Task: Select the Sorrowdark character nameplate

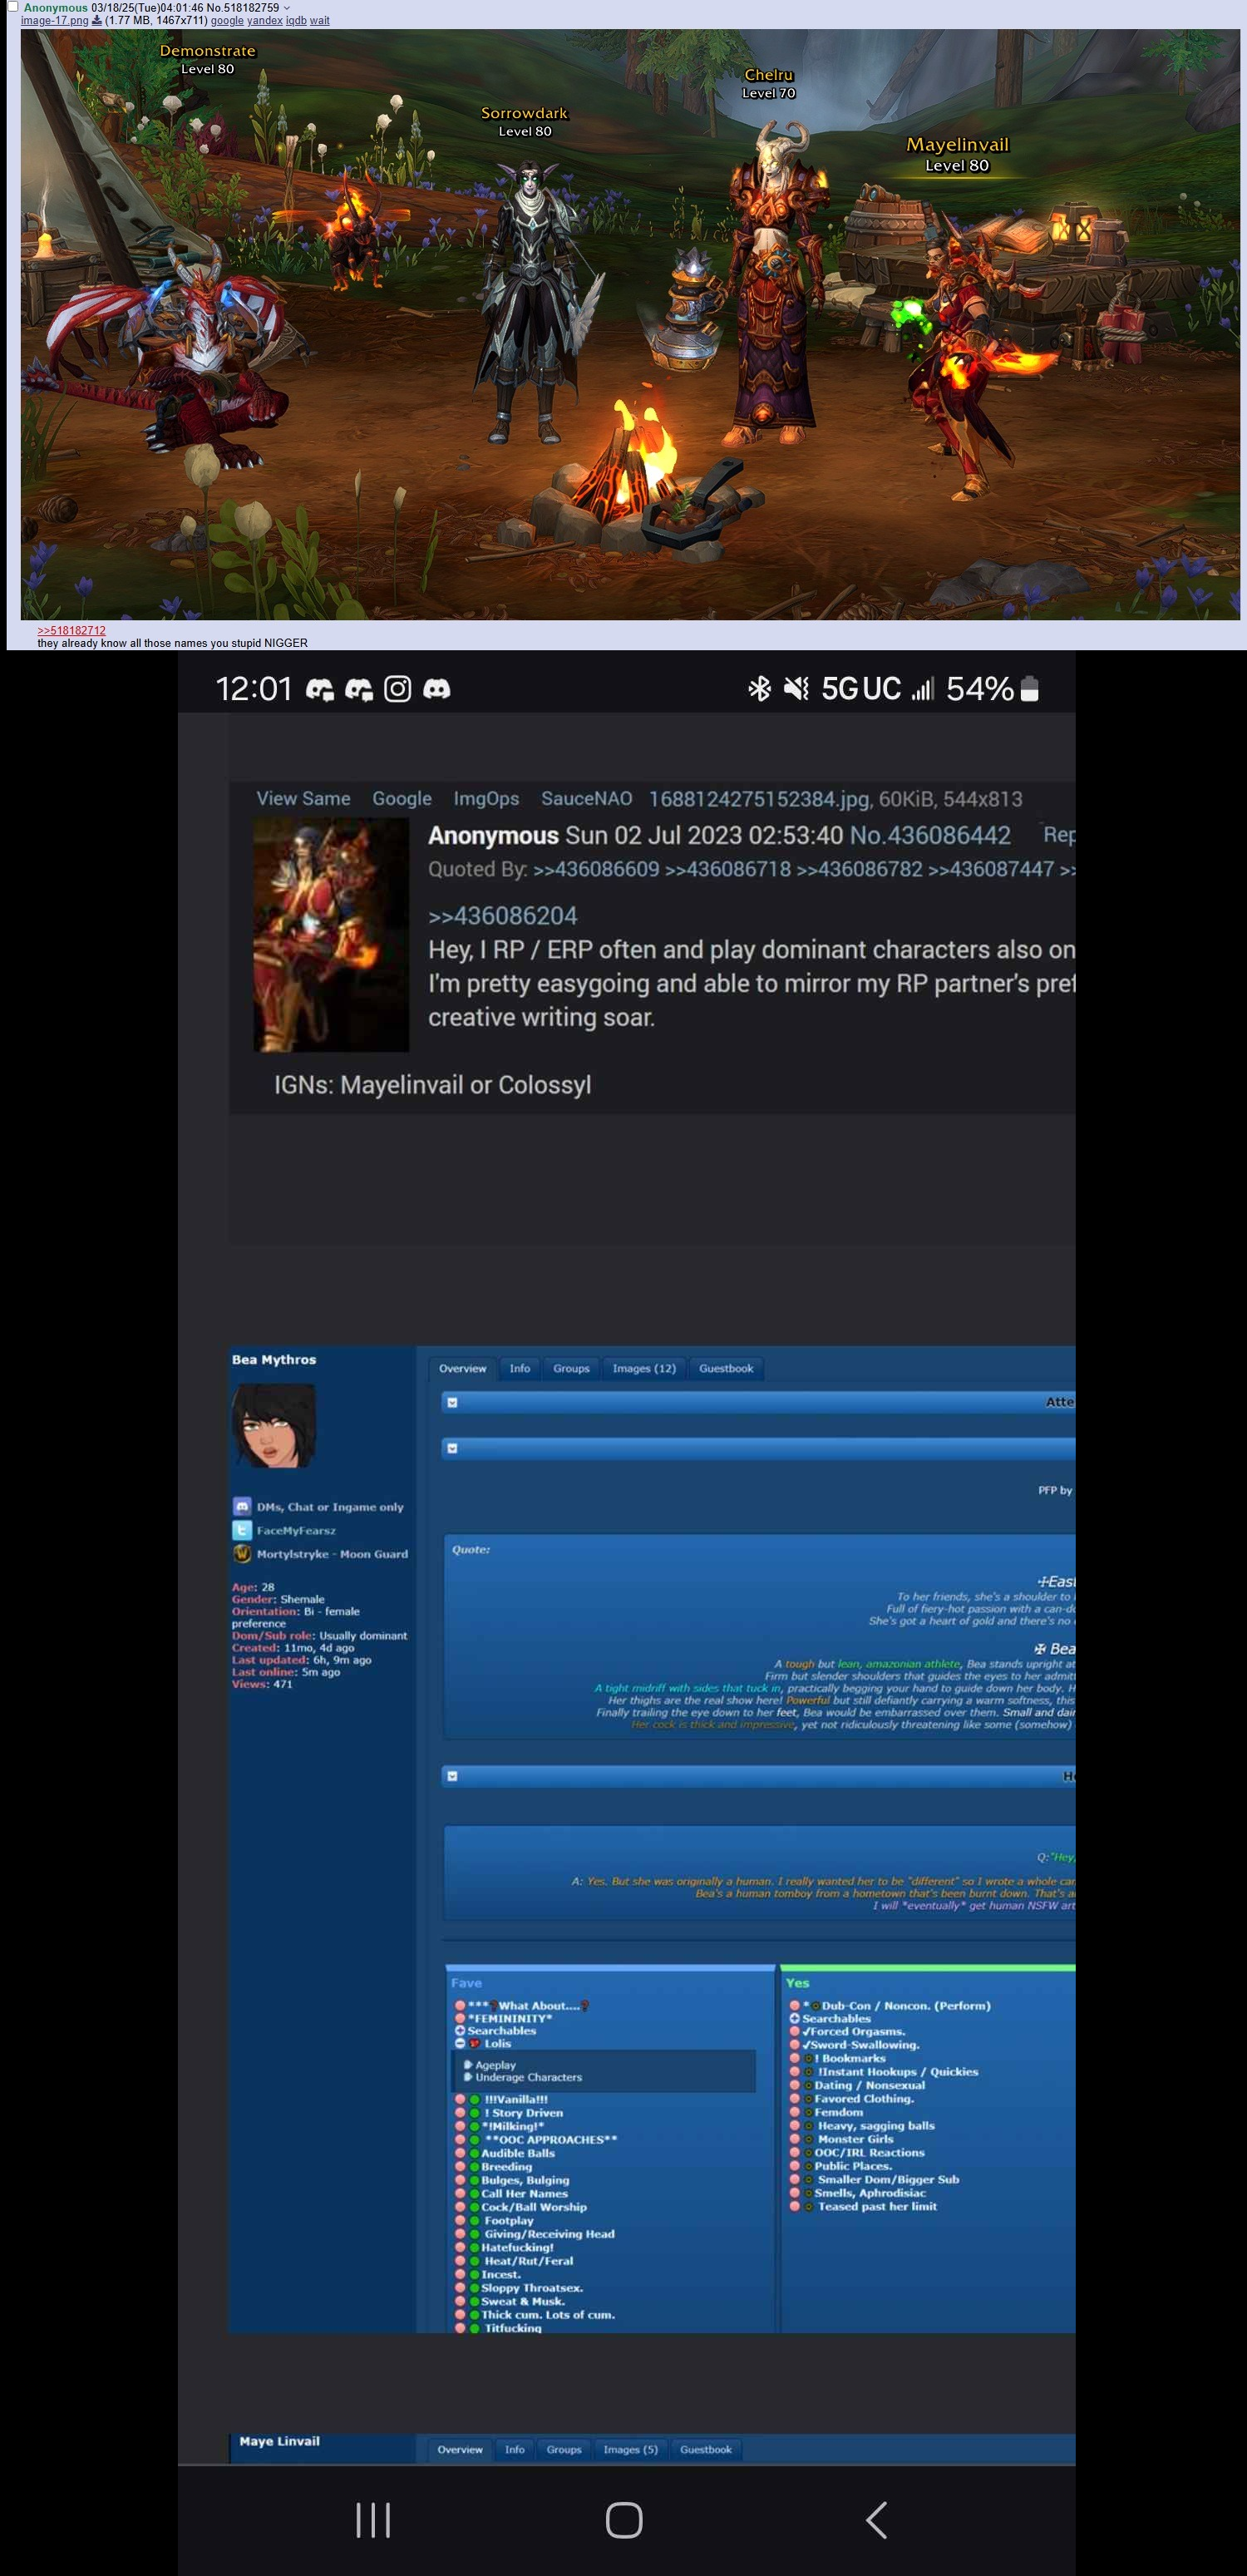Action: (524, 121)
